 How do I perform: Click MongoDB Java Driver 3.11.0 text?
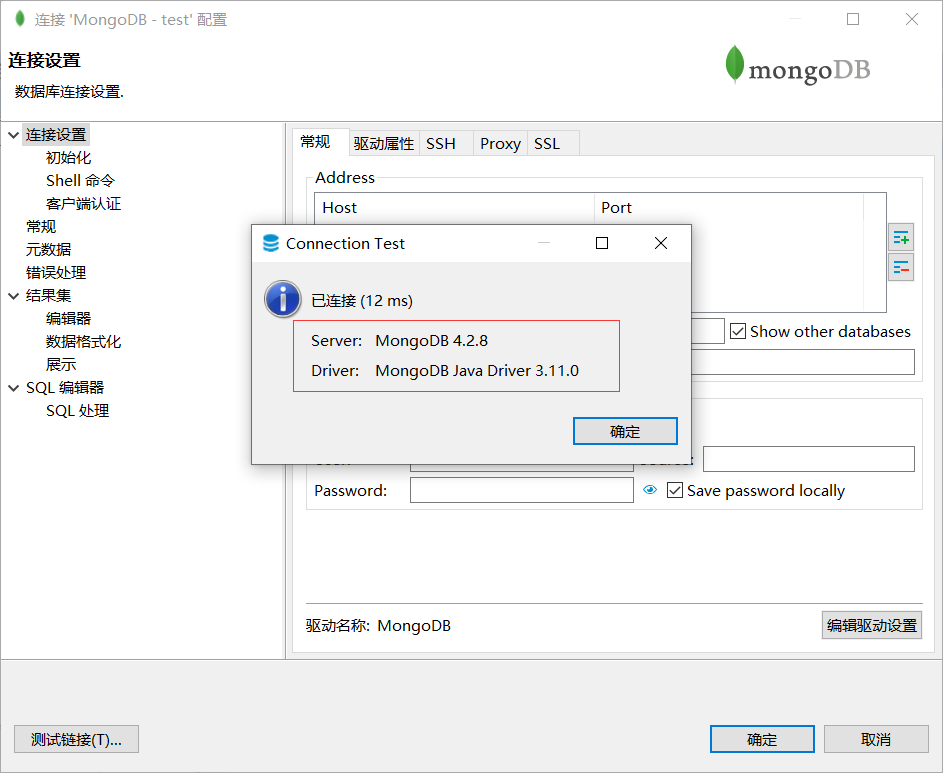coord(477,371)
